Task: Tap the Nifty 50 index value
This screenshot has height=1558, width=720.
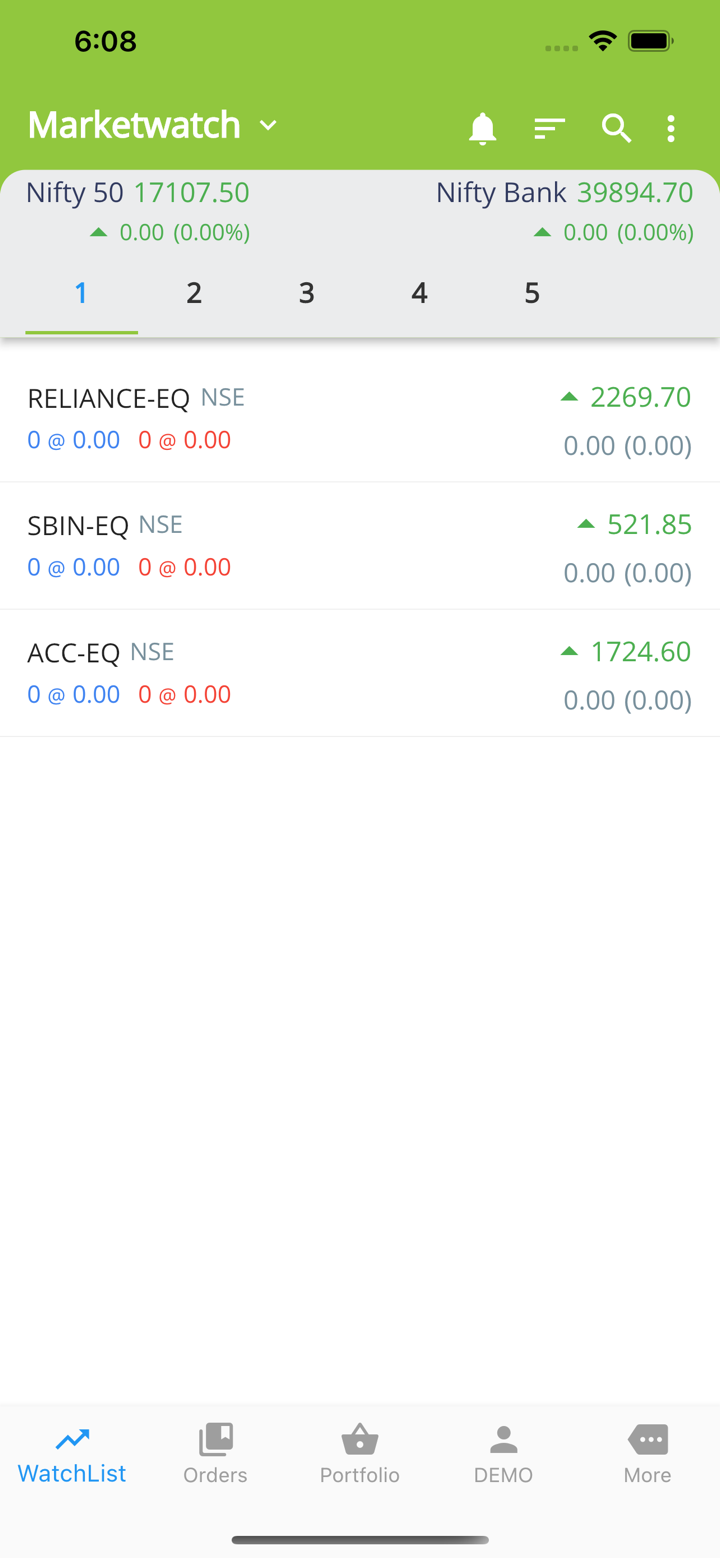Action: (x=191, y=192)
